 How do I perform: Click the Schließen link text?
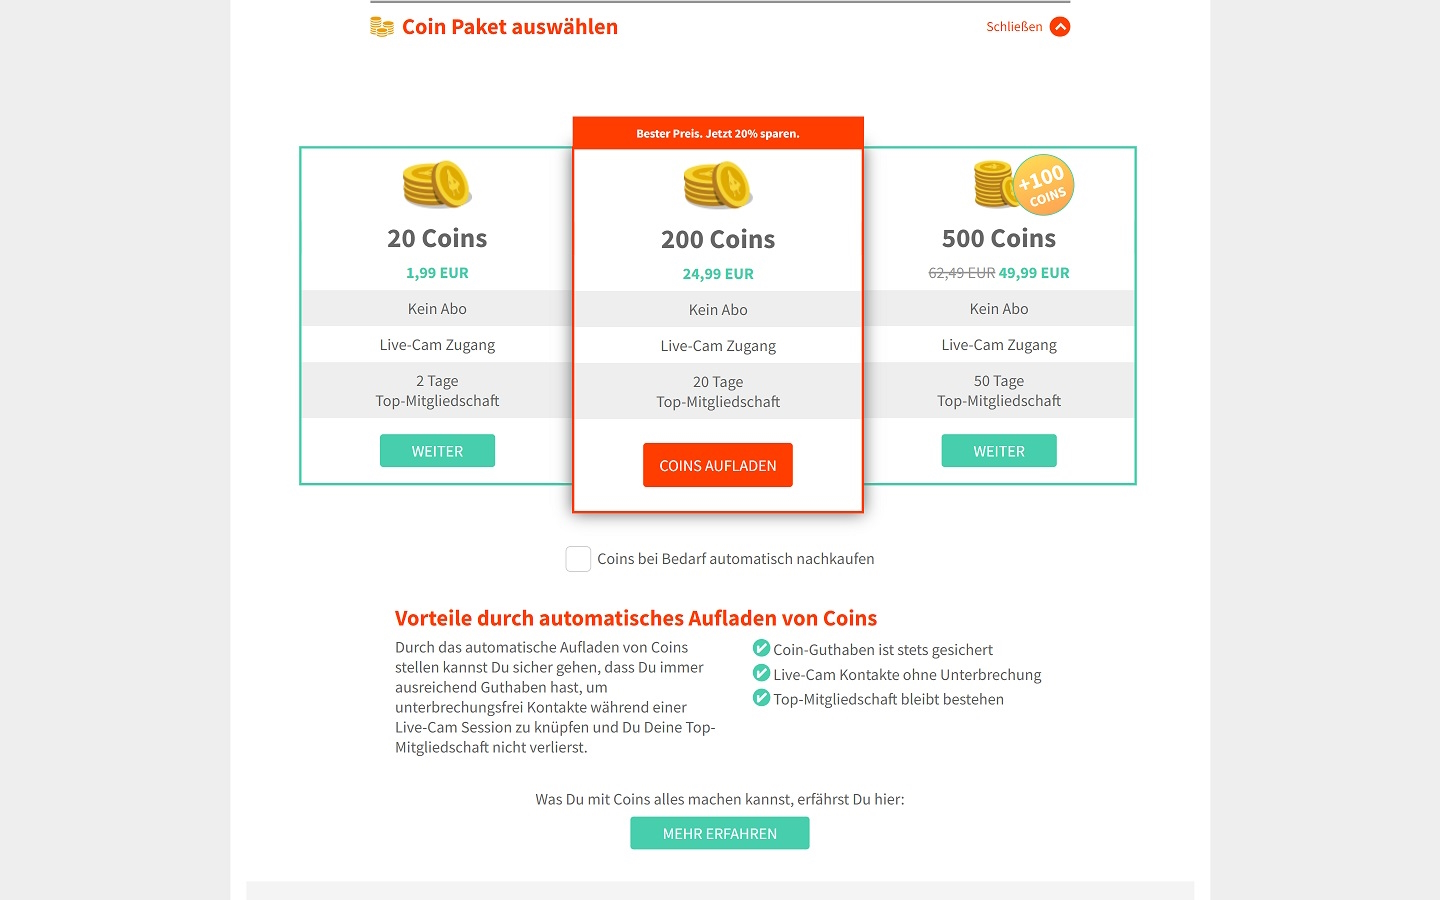pyautogui.click(x=1014, y=27)
